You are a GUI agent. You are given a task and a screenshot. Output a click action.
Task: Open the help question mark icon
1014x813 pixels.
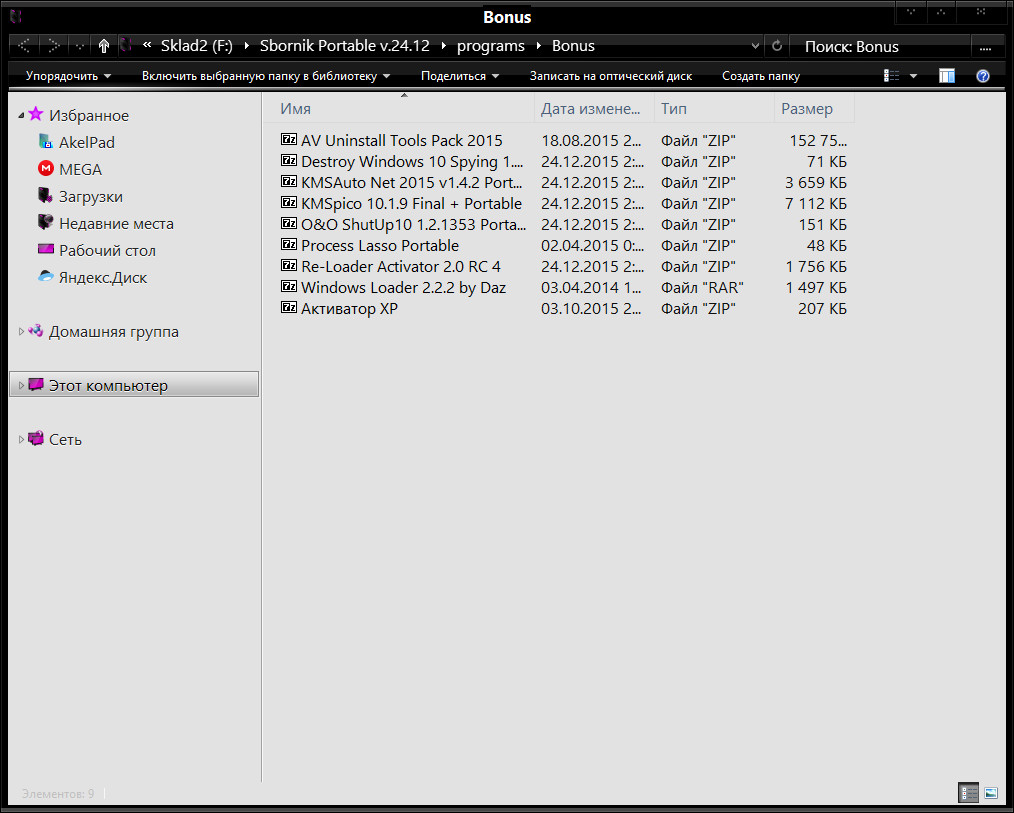[x=982, y=76]
